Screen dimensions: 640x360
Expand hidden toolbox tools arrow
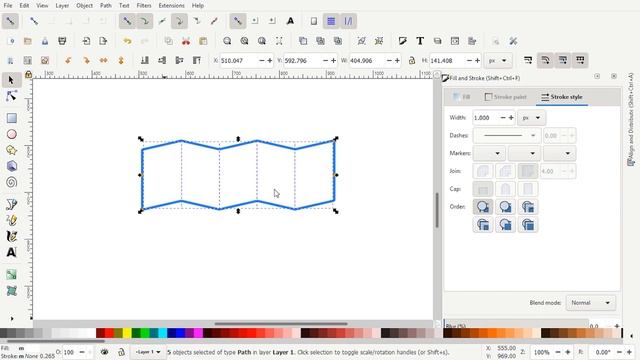pyautogui.click(x=12, y=318)
